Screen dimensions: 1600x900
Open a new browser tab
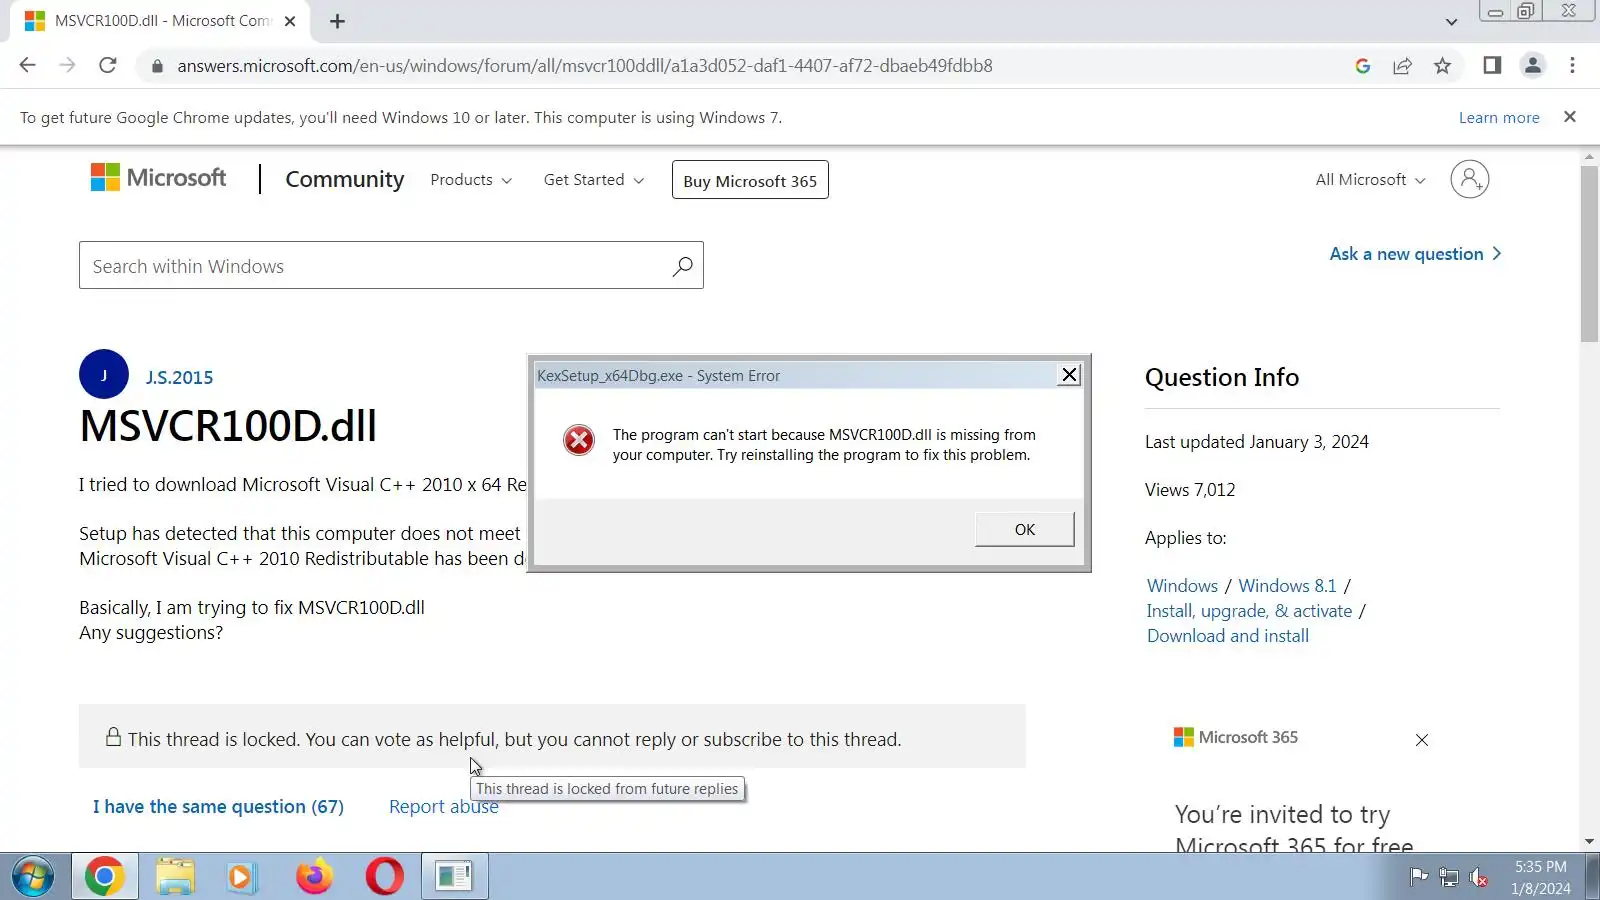click(337, 21)
